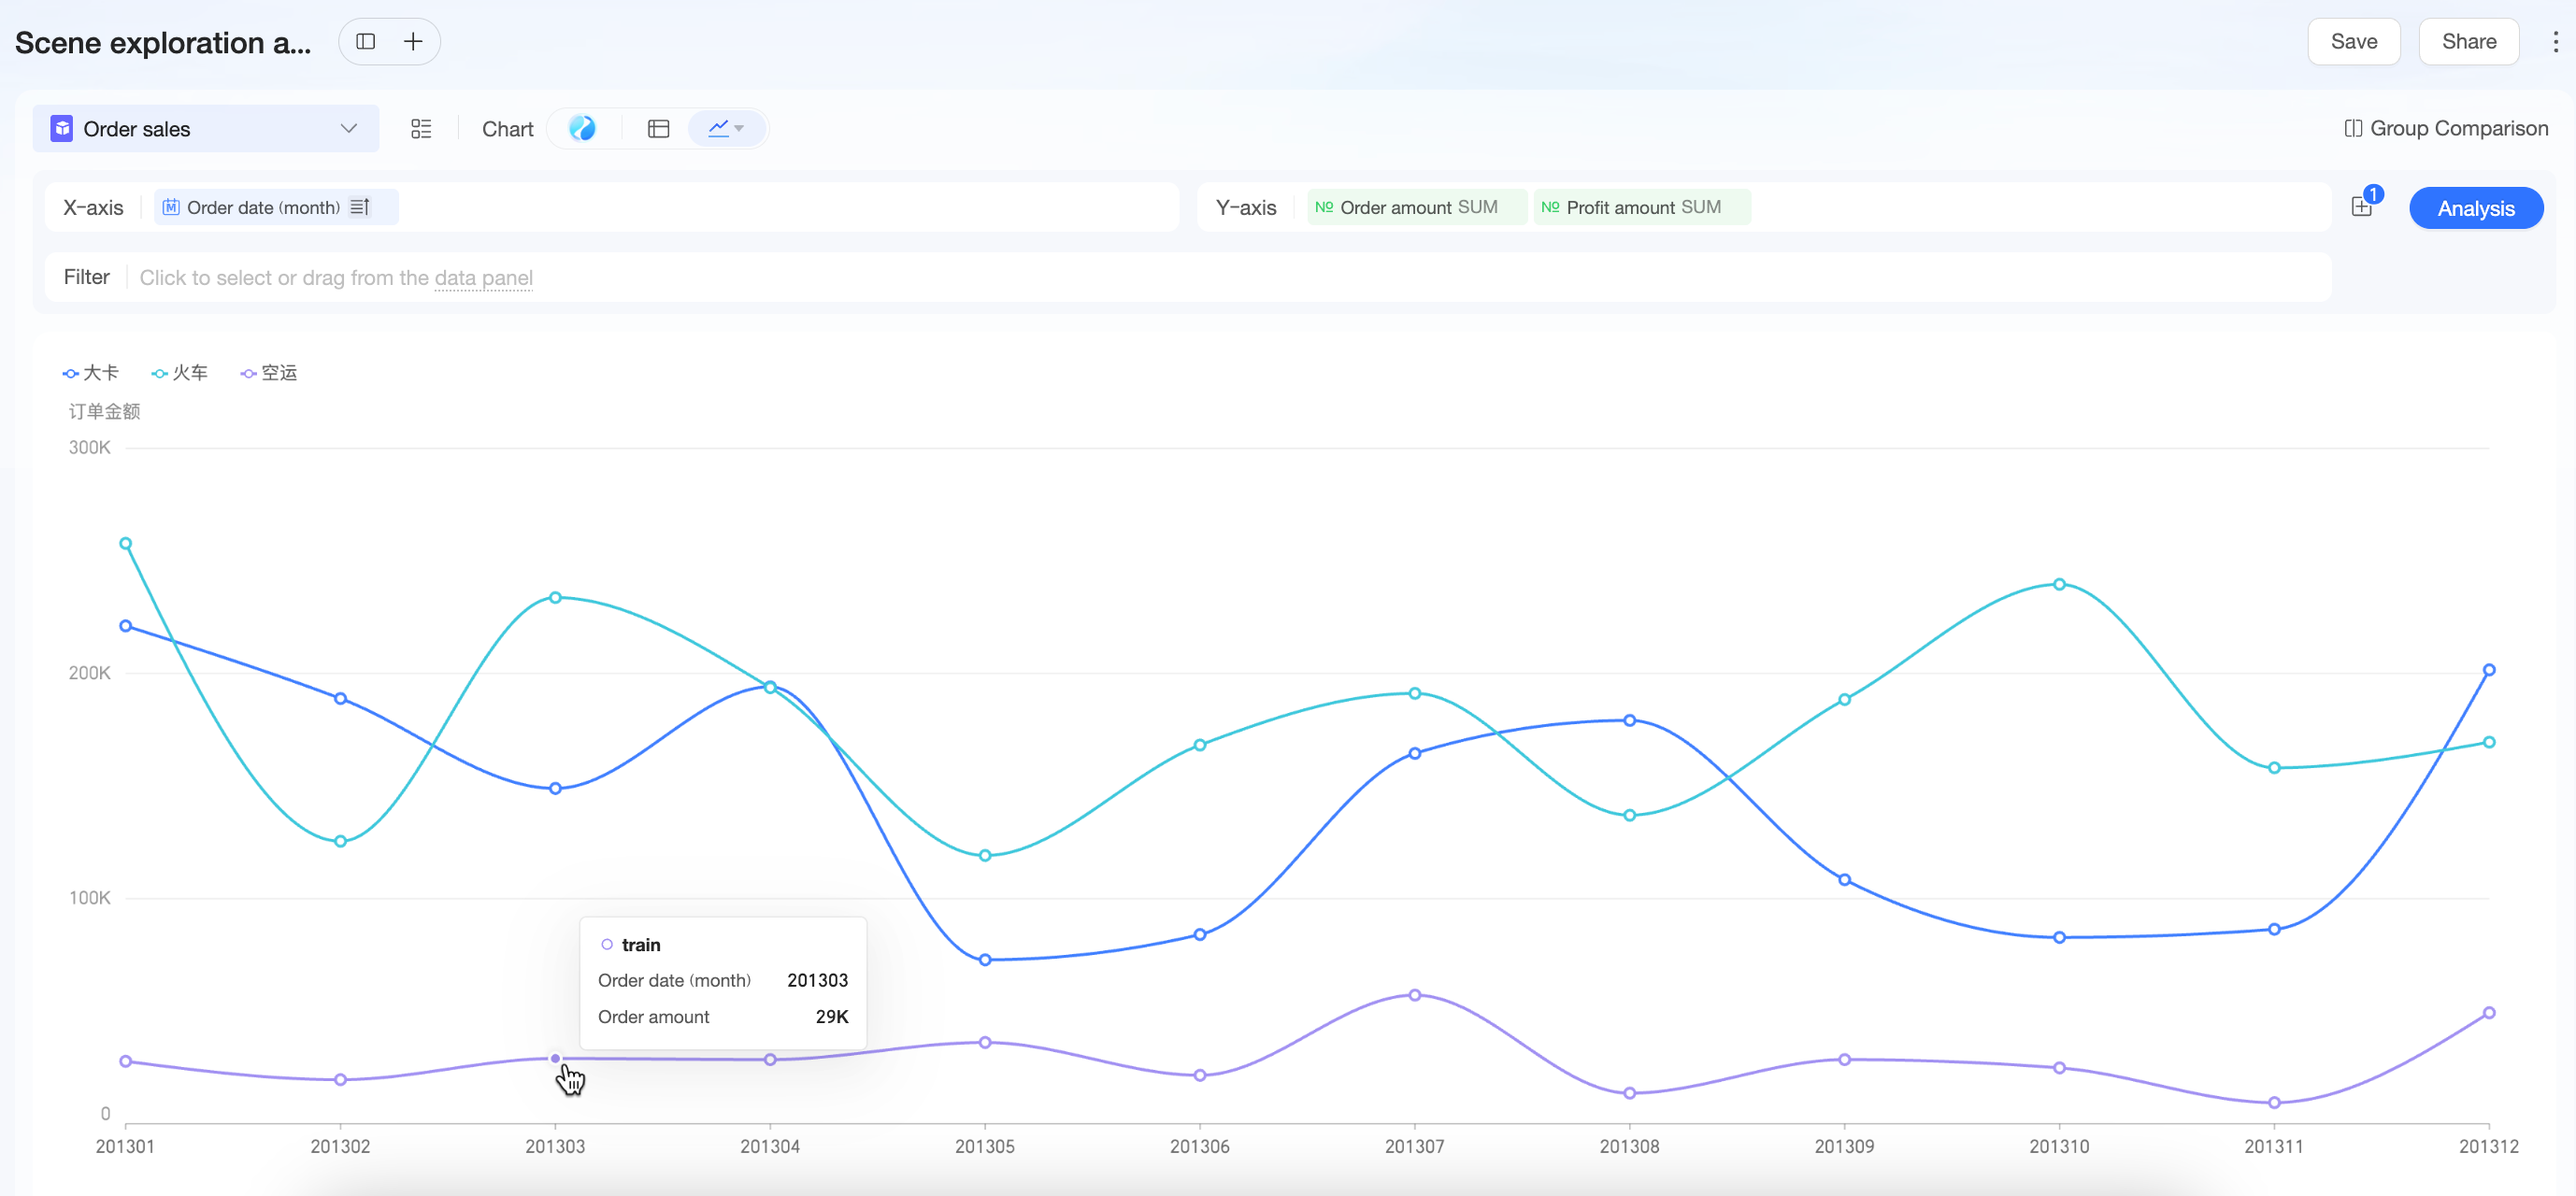Open the Order amount SUM field options
The height and width of the screenshot is (1196, 2576).
(x=1416, y=207)
